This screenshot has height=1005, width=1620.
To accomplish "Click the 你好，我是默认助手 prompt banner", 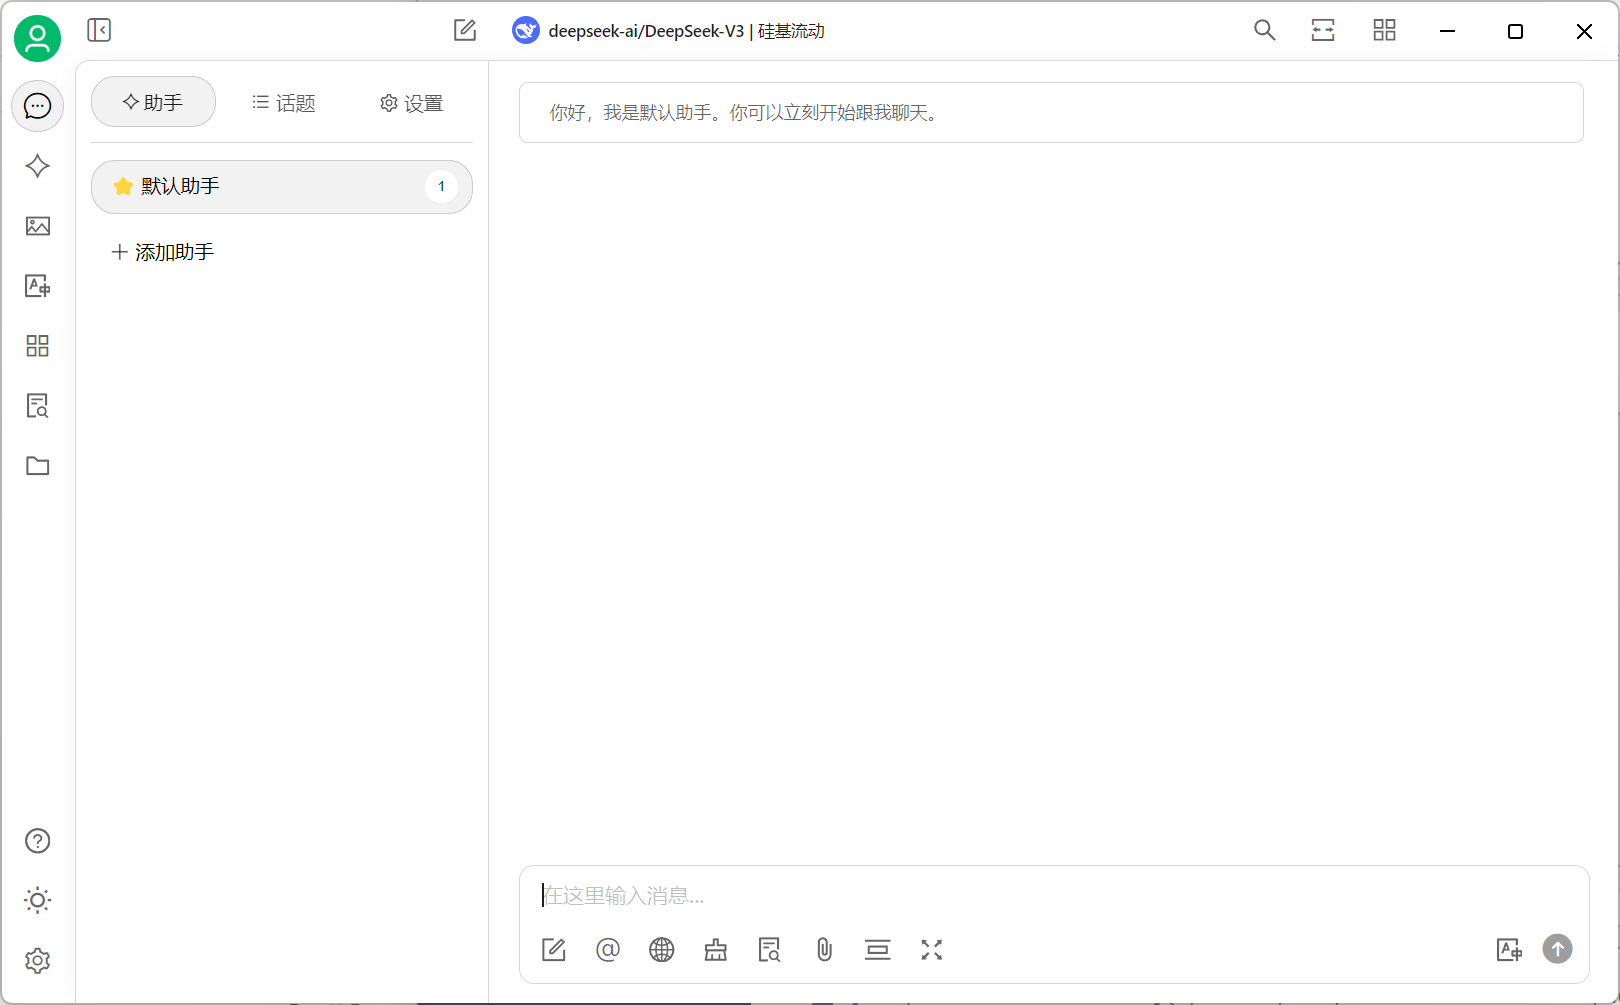I will pyautogui.click(x=1051, y=113).
